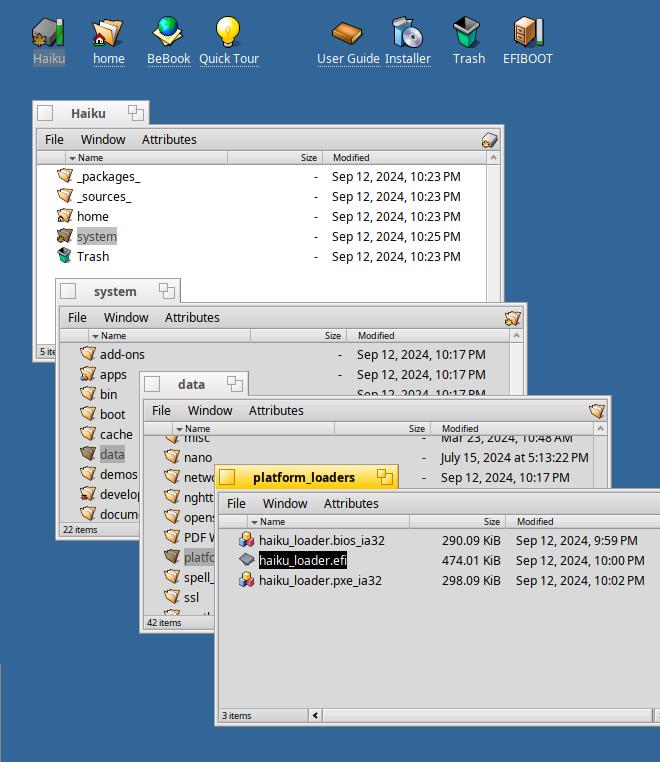Image resolution: width=660 pixels, height=762 pixels.
Task: Open File menu in data window
Action: click(x=161, y=410)
